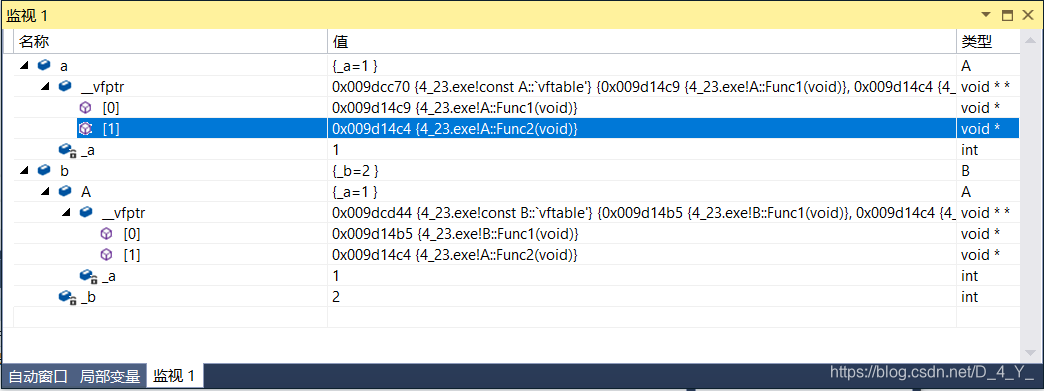Screen dimensions: 1044x391
Task: Click cube icon of B's __vfptr
Action: point(87,213)
